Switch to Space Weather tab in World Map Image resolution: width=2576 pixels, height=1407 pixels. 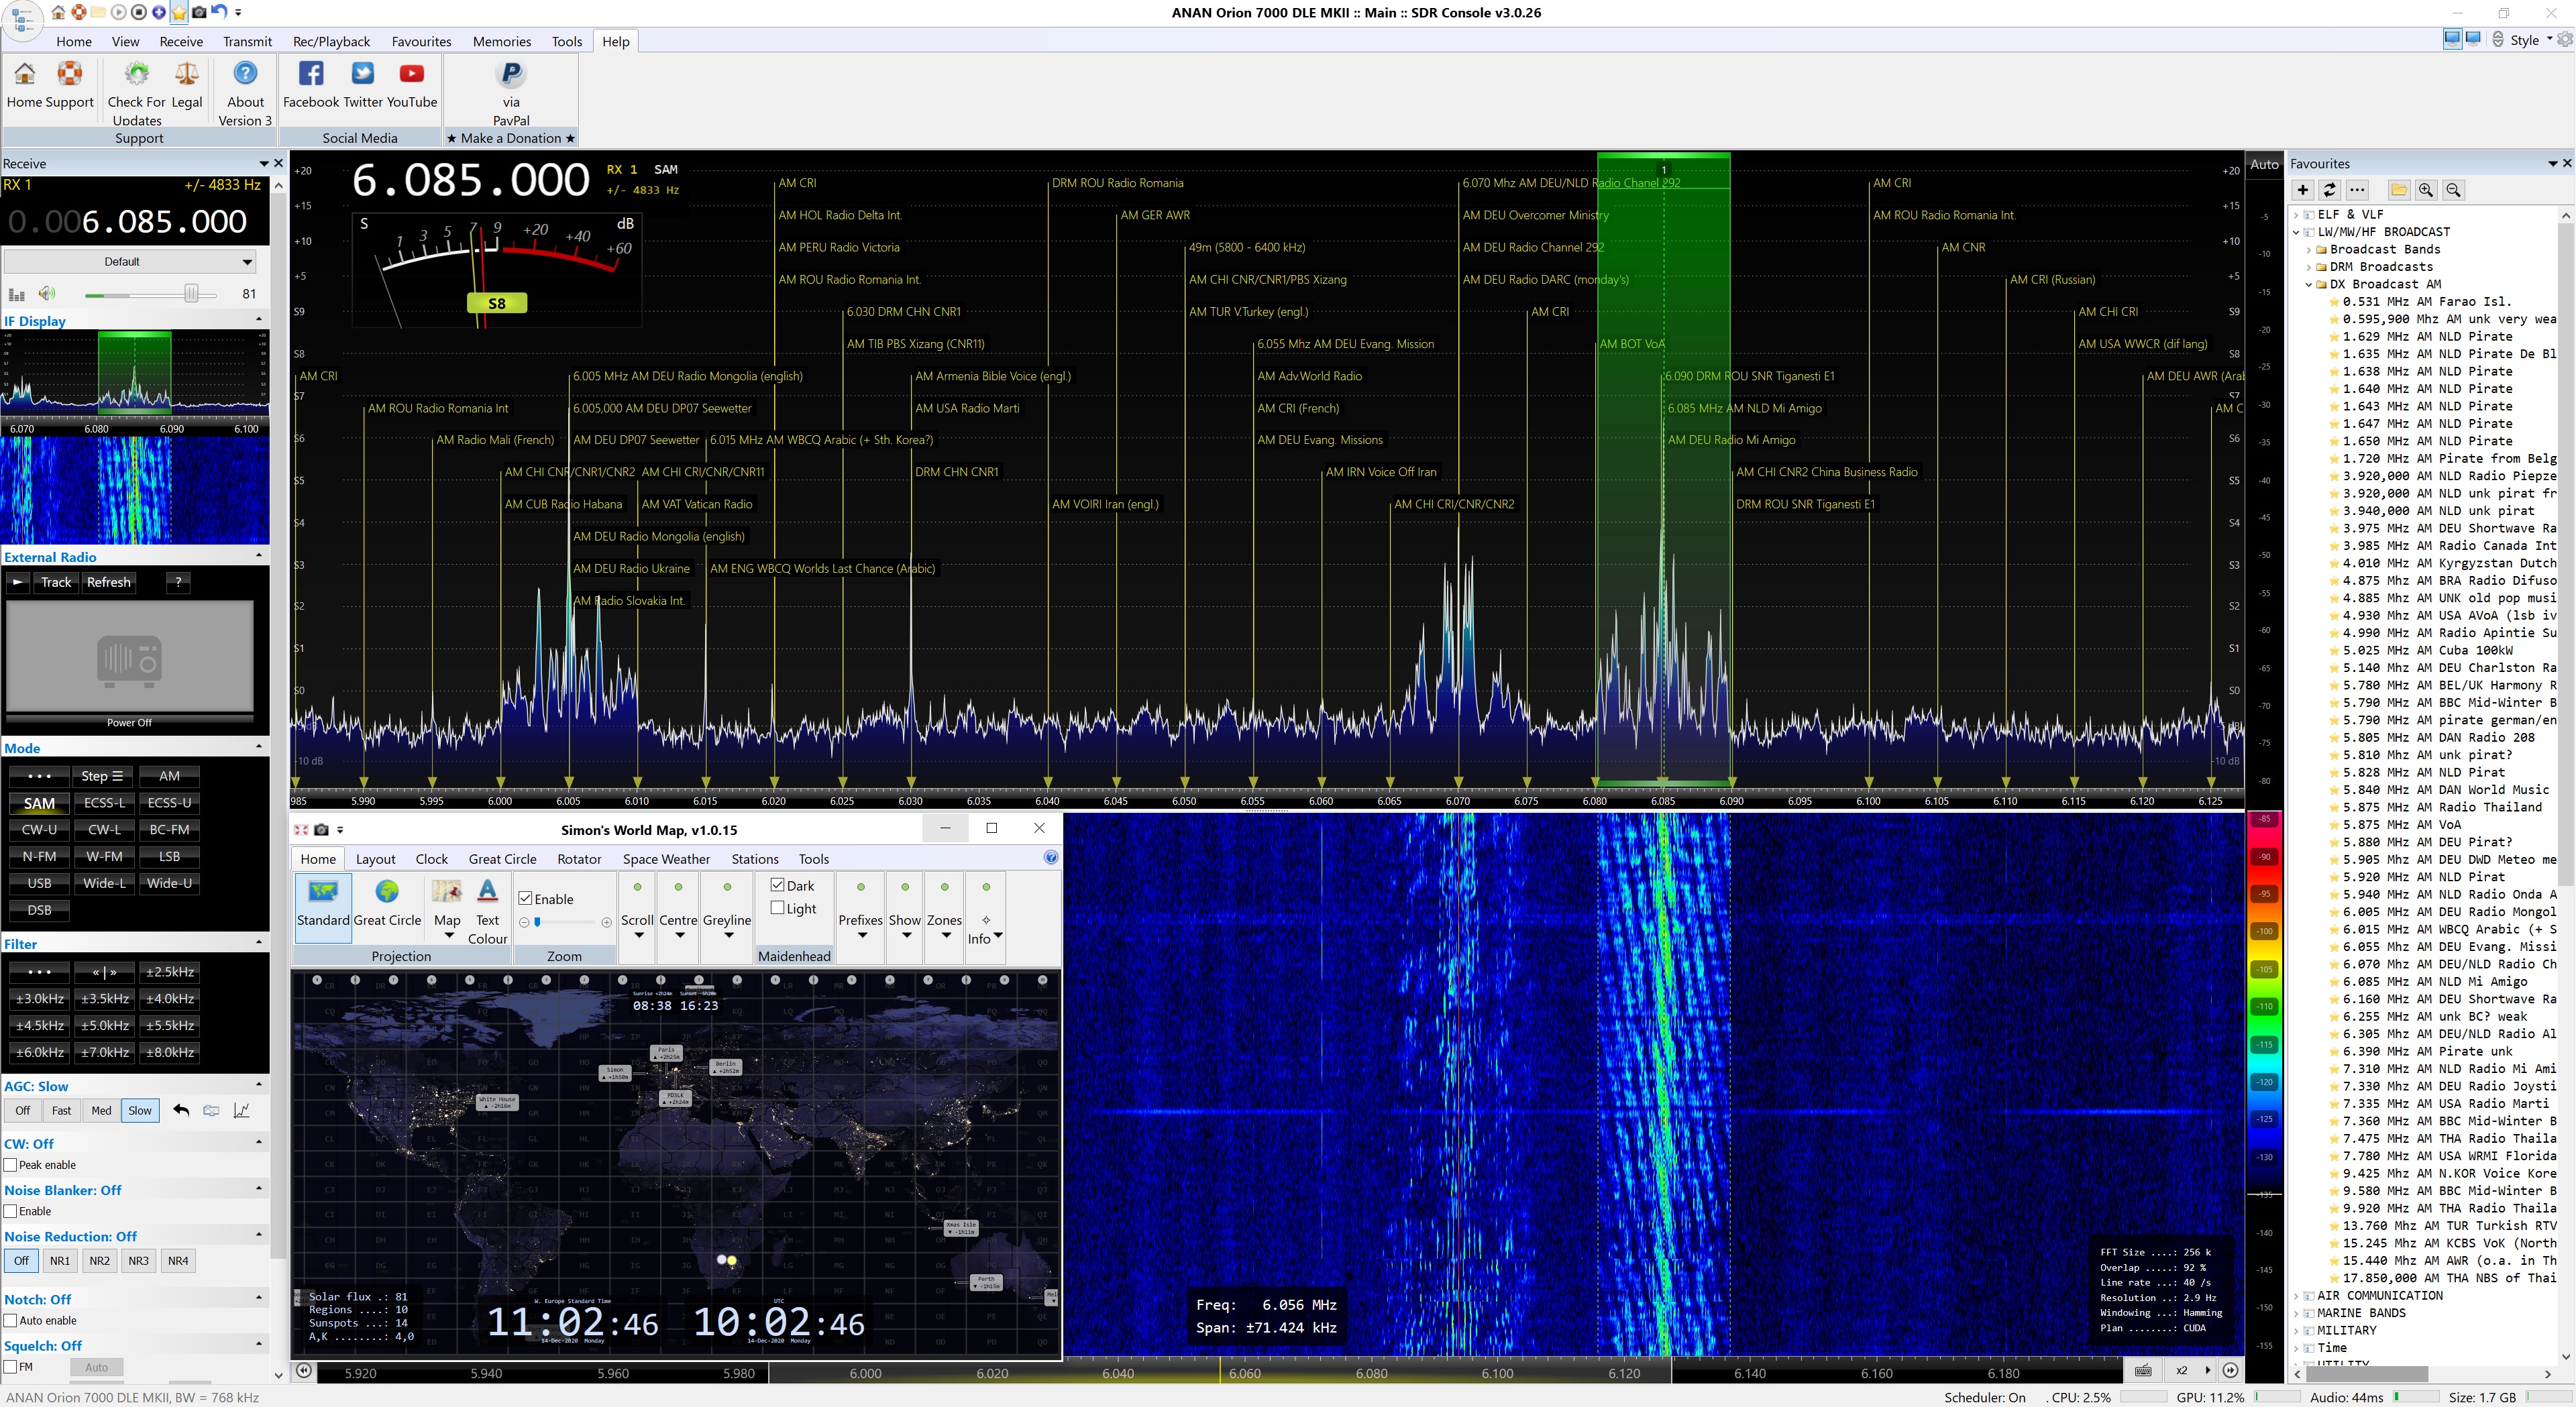click(666, 859)
